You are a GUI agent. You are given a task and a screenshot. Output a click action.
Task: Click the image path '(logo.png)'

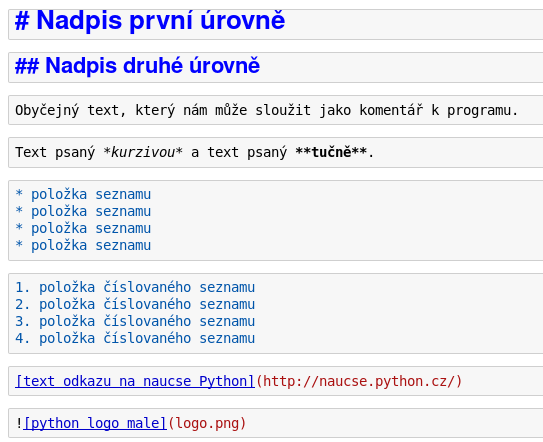point(207,424)
